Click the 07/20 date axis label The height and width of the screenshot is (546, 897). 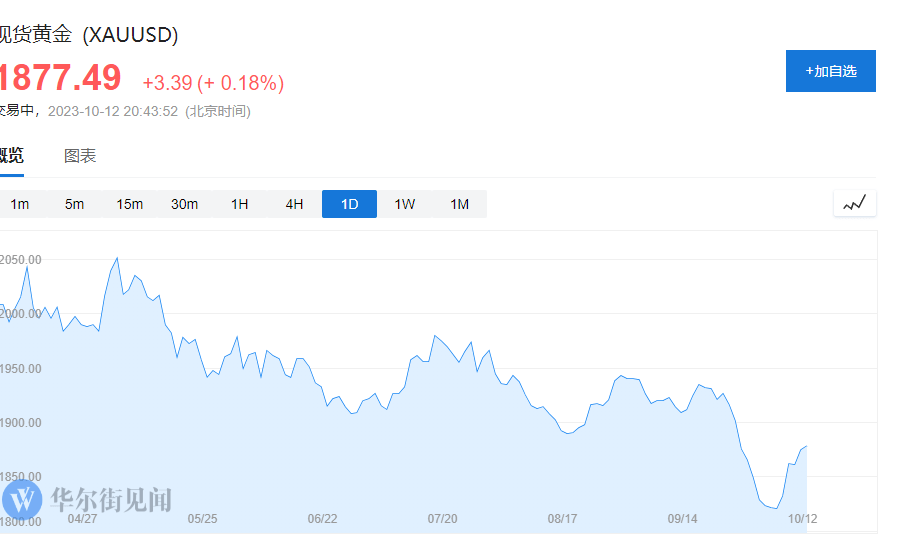point(442,519)
